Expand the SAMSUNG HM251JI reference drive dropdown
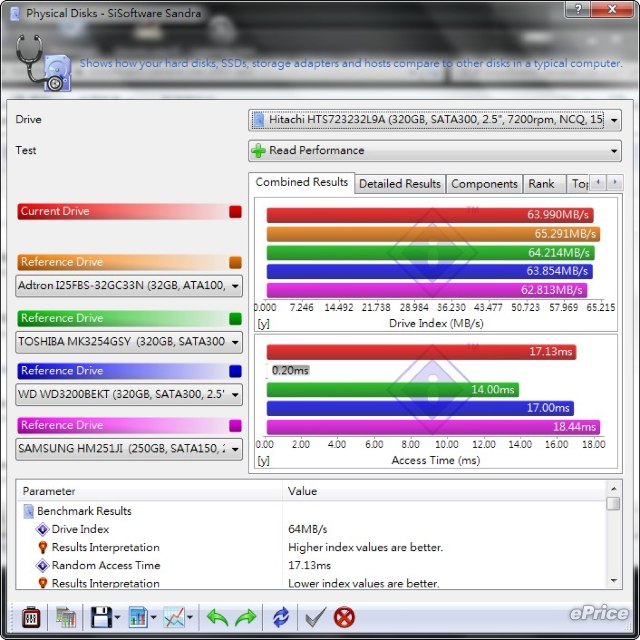640x640 pixels. tap(234, 449)
